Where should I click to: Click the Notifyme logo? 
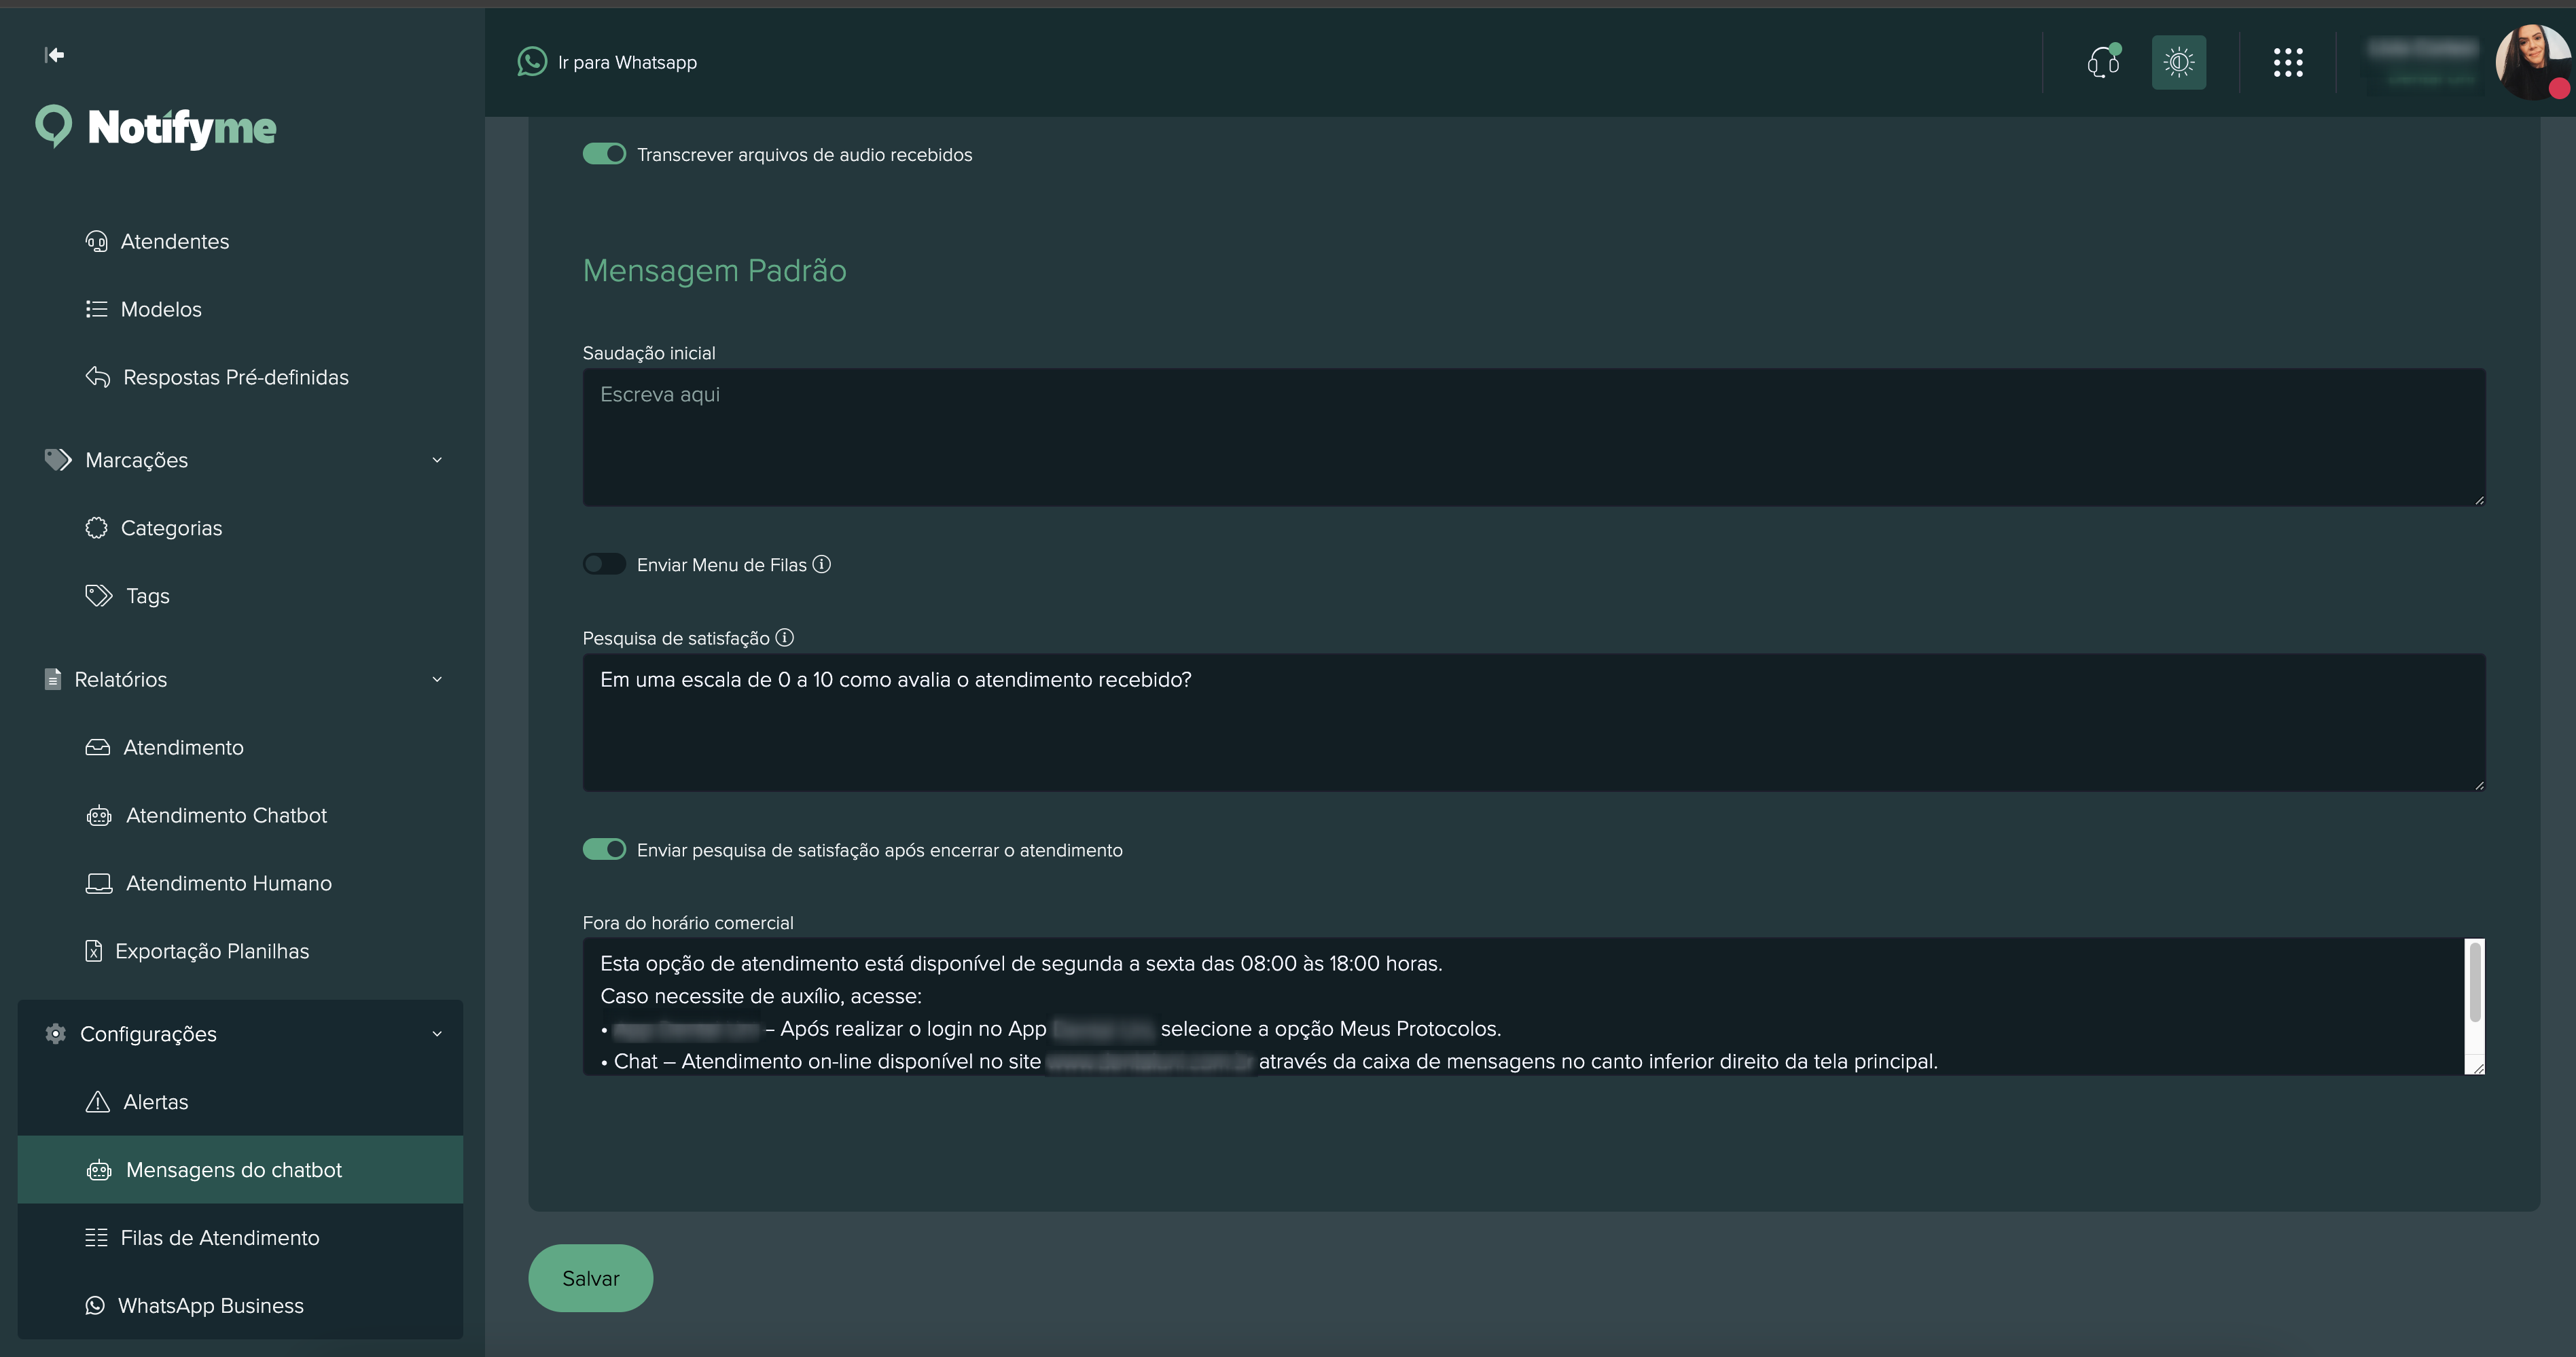[156, 128]
